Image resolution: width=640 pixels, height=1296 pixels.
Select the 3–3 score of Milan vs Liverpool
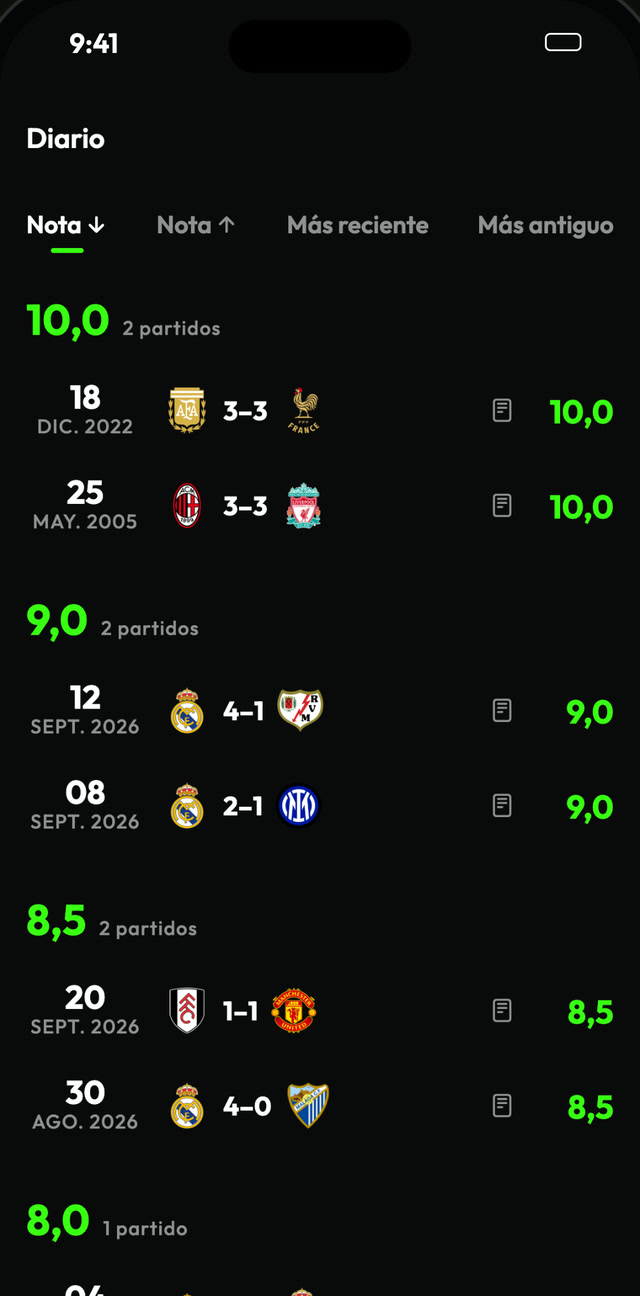coord(245,506)
